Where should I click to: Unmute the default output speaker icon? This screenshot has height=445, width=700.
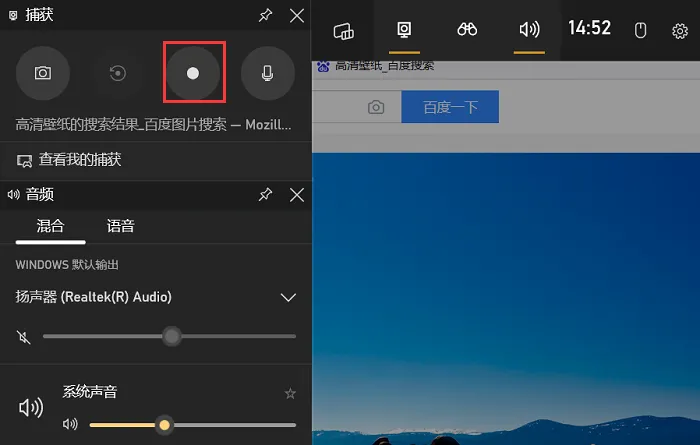coord(24,337)
